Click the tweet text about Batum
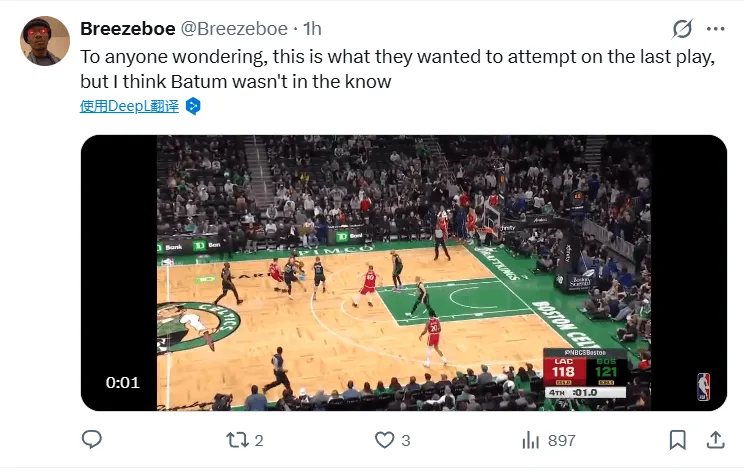This screenshot has height=474, width=744. pos(398,69)
